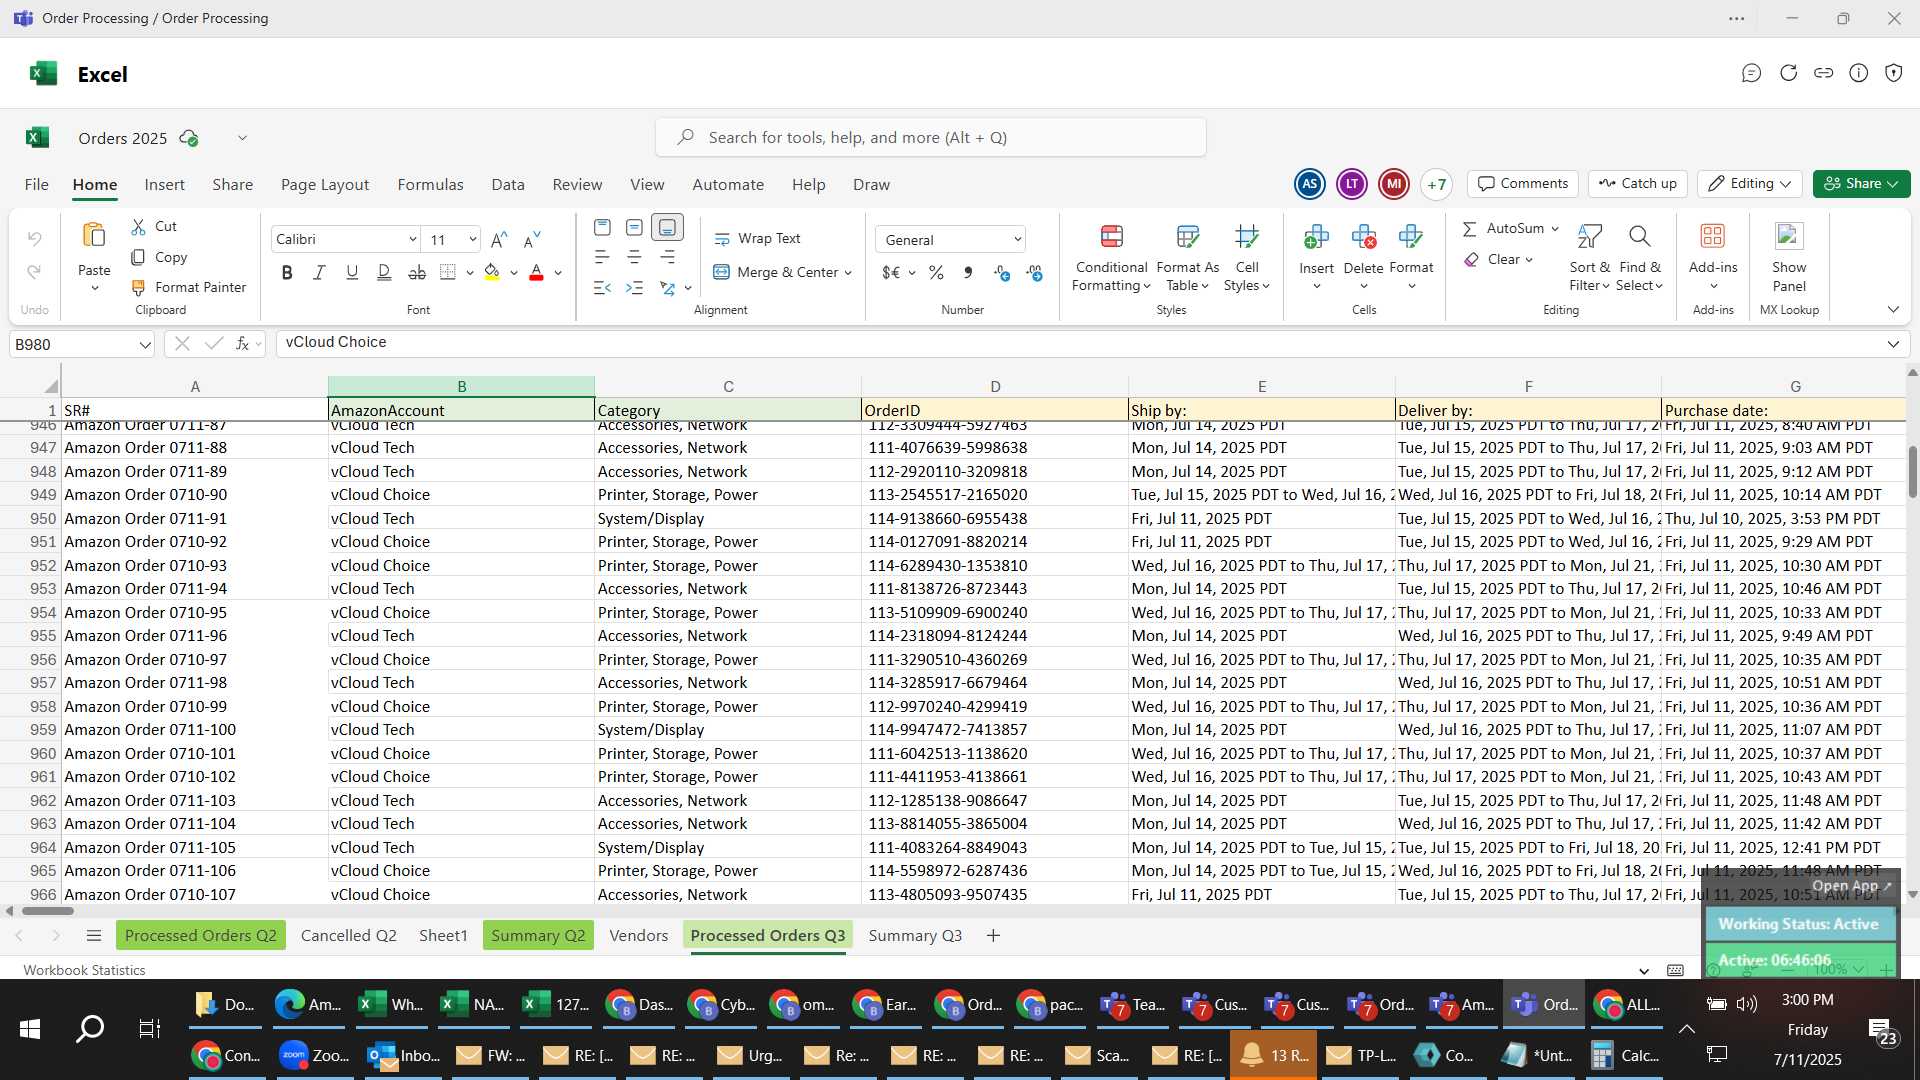Click the Paste clipboard icon

(x=94, y=235)
